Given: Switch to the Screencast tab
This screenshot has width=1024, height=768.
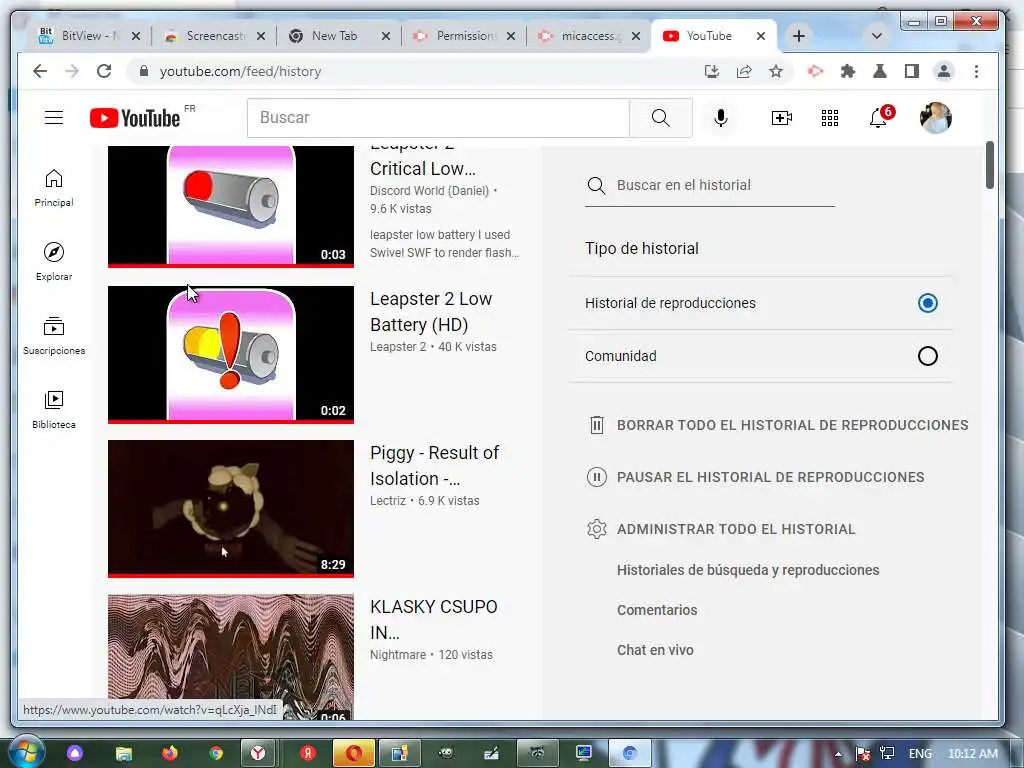Looking at the screenshot, I should [x=214, y=36].
